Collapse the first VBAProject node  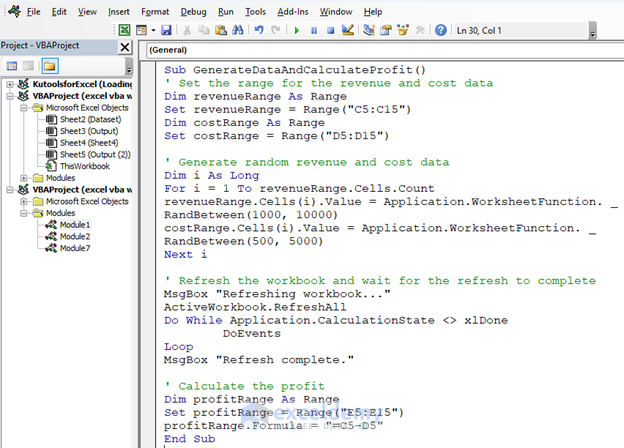(x=10, y=96)
